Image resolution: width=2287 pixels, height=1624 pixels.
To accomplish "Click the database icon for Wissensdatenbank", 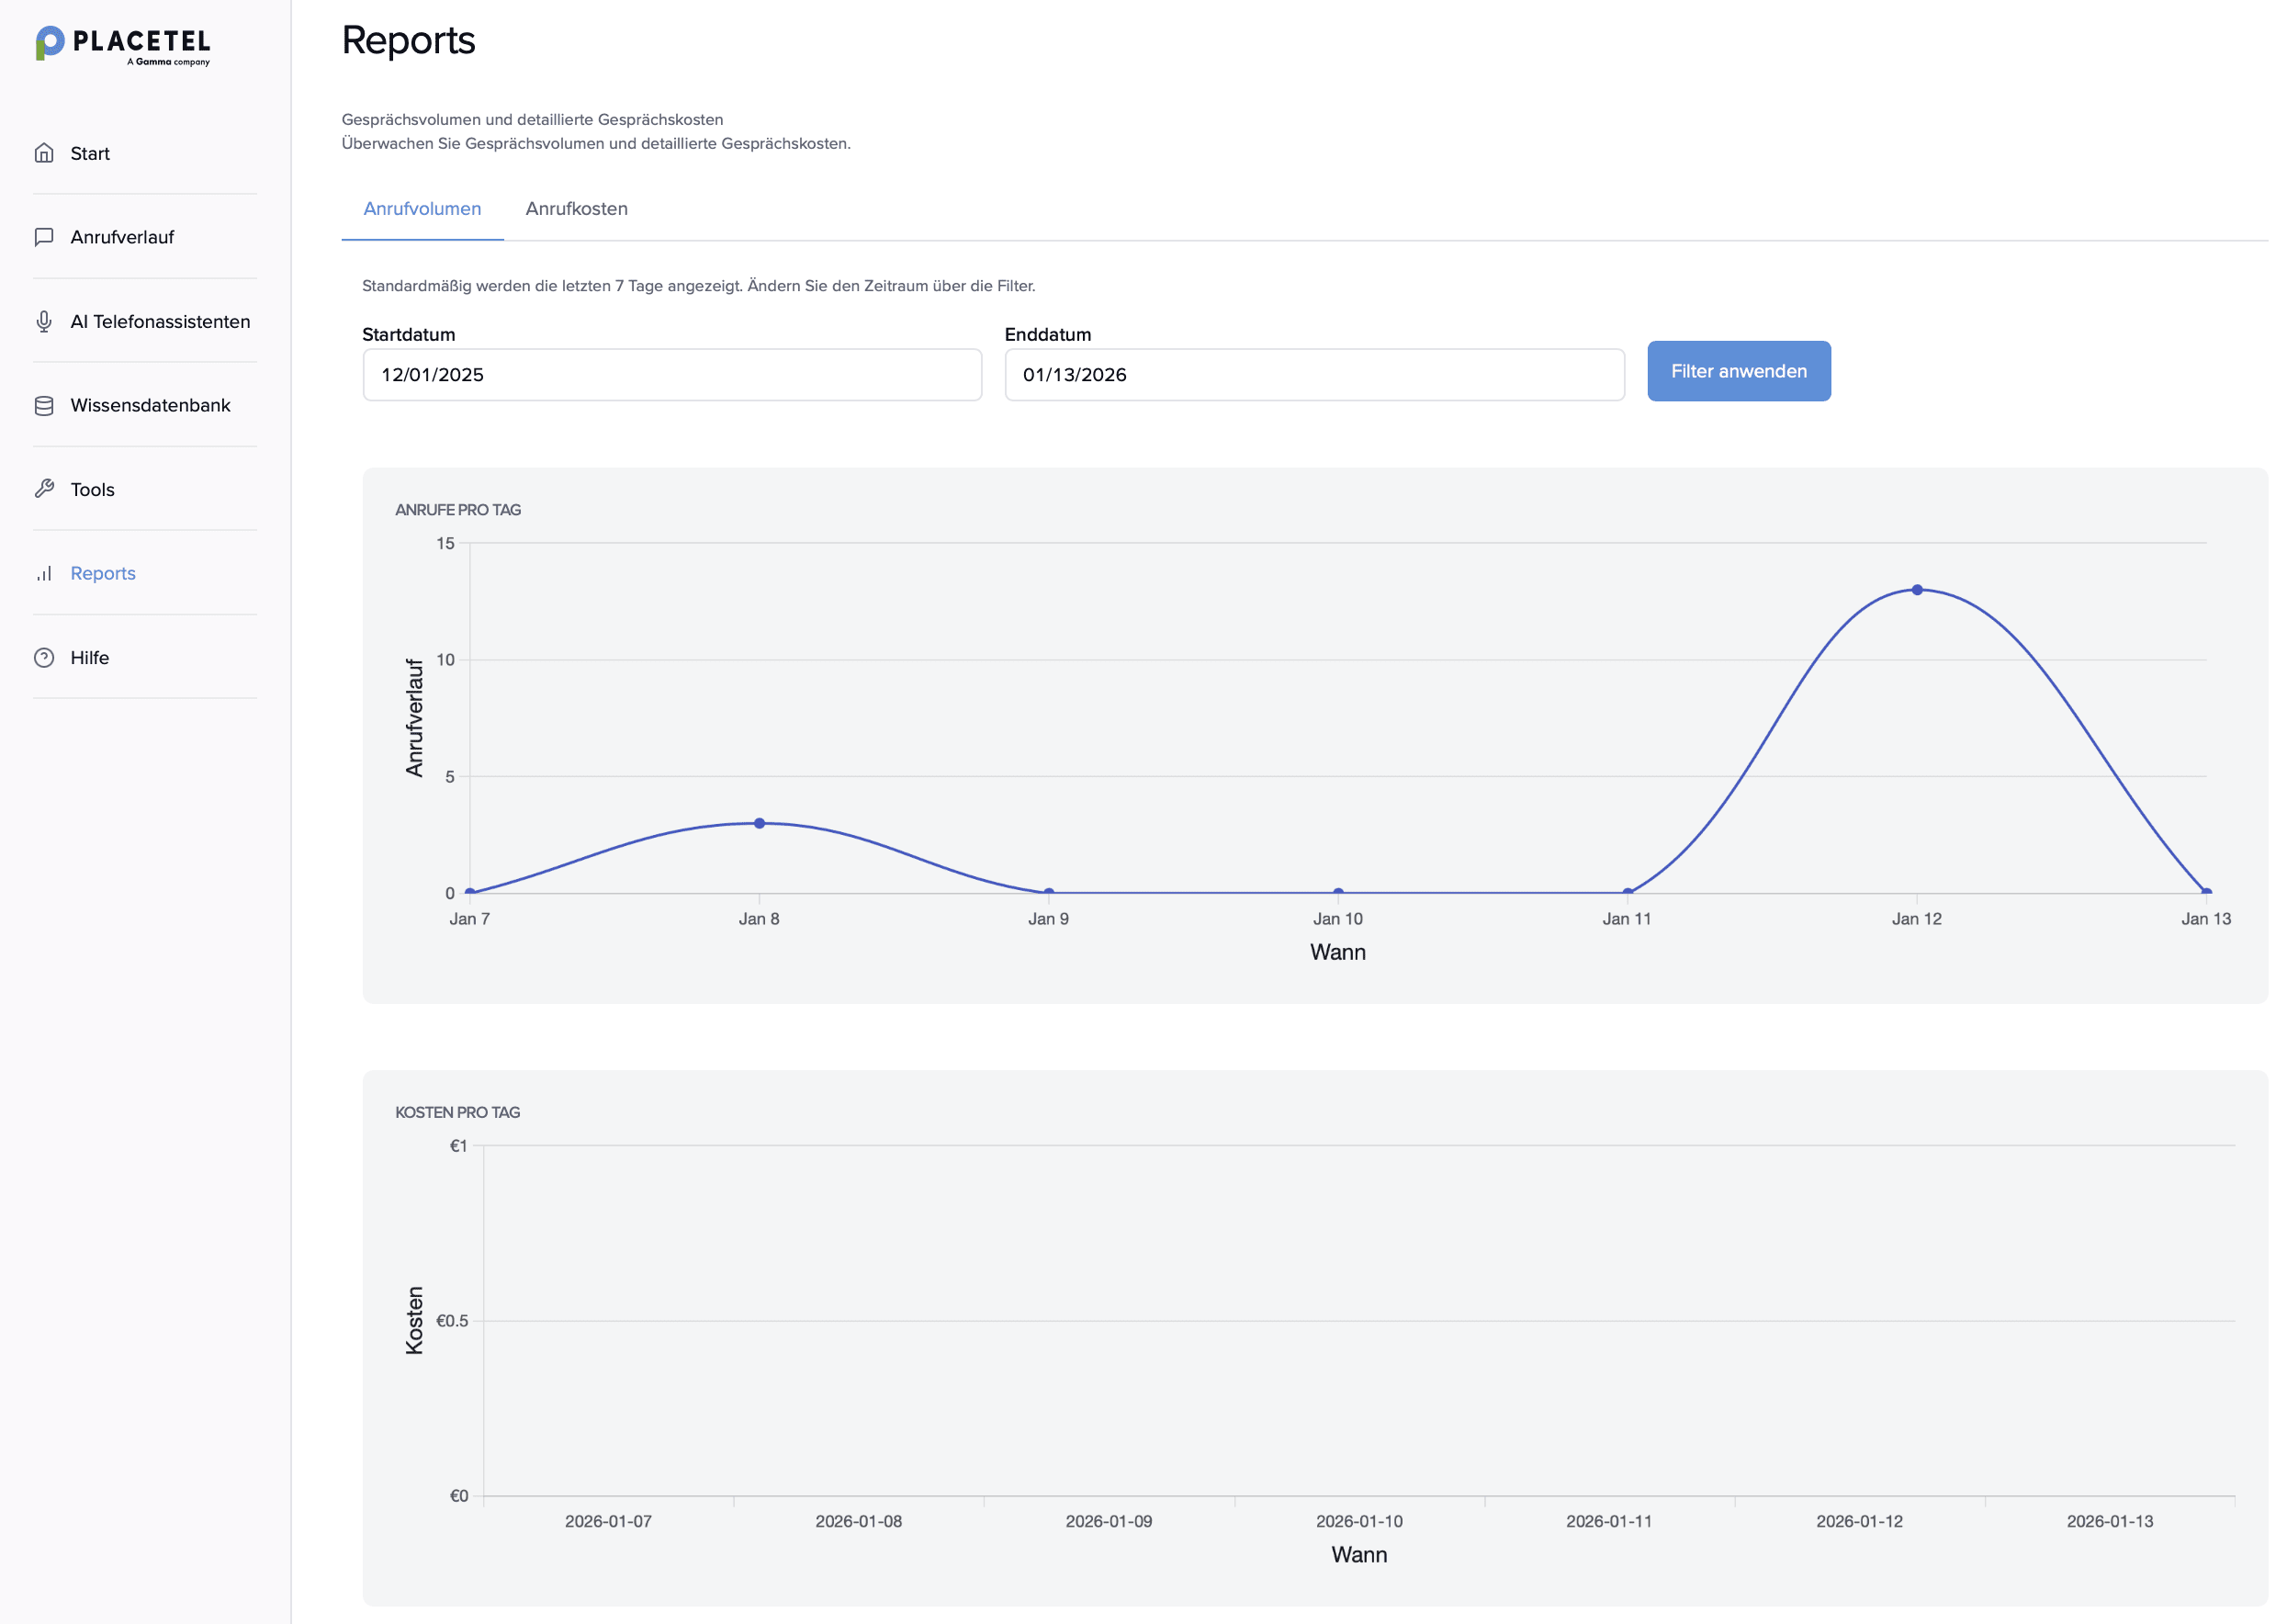I will (44, 405).
